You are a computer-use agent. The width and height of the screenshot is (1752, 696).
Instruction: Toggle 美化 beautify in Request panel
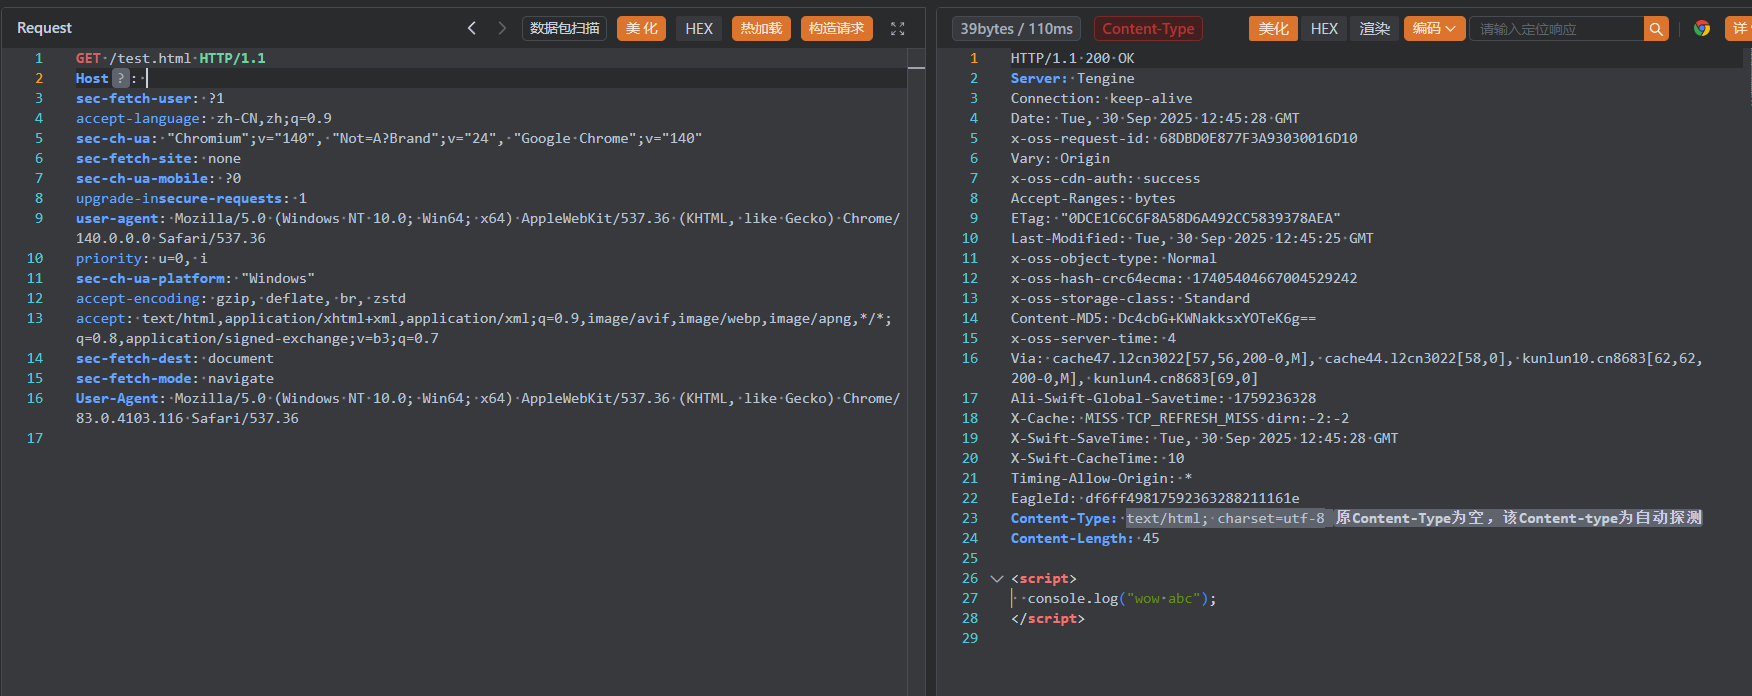(641, 29)
